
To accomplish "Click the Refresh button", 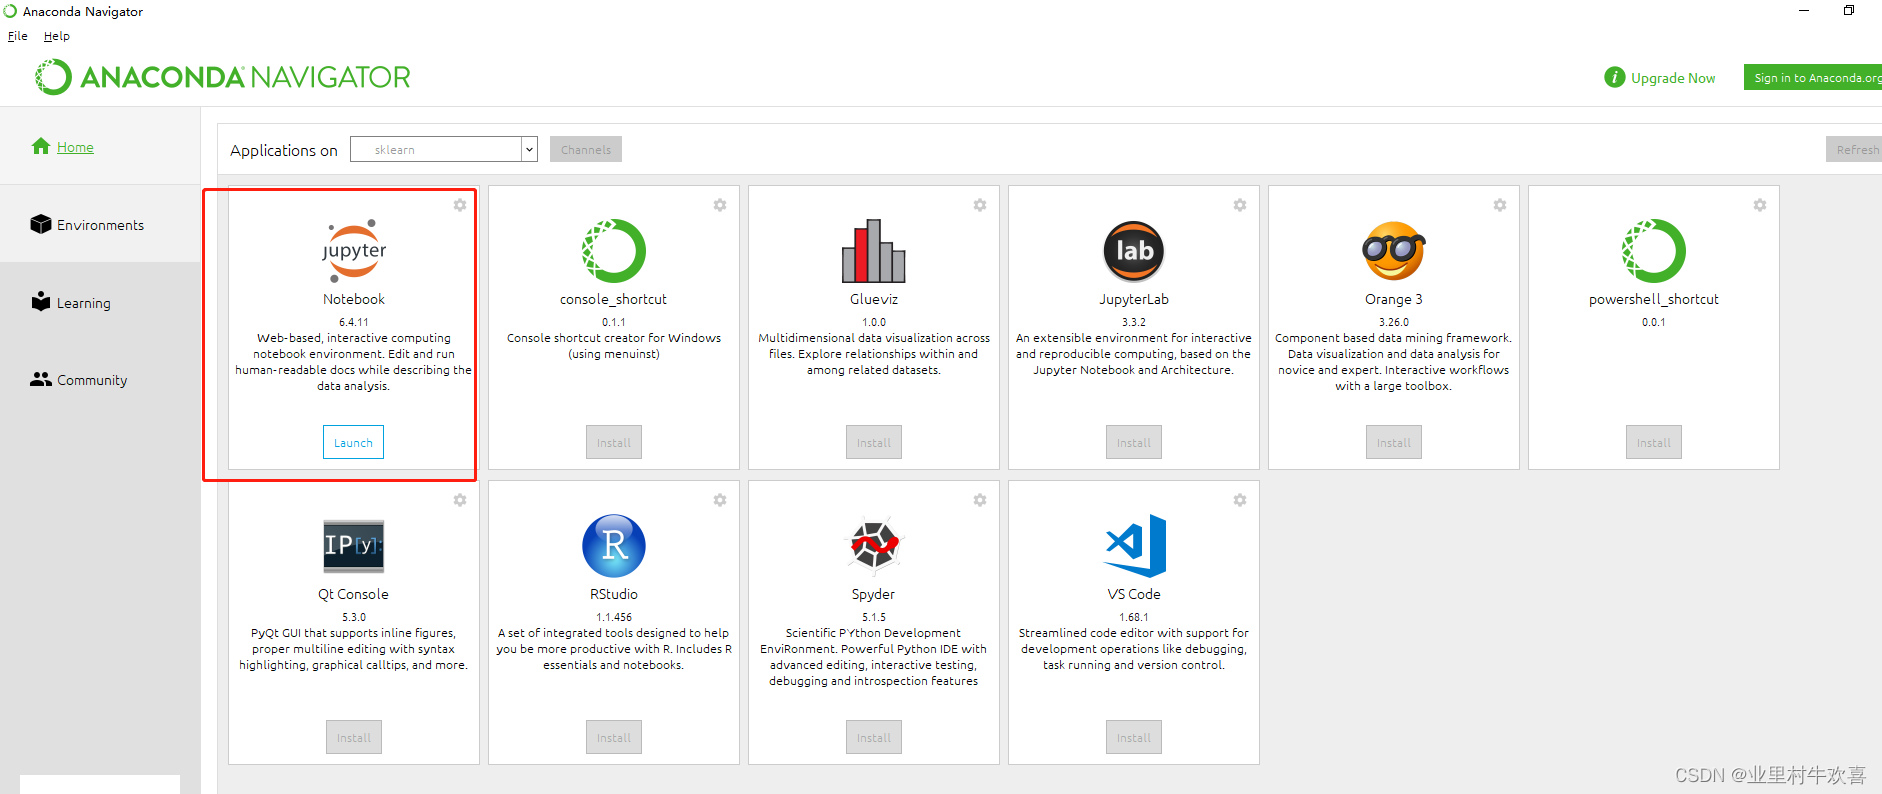I will 1854,149.
